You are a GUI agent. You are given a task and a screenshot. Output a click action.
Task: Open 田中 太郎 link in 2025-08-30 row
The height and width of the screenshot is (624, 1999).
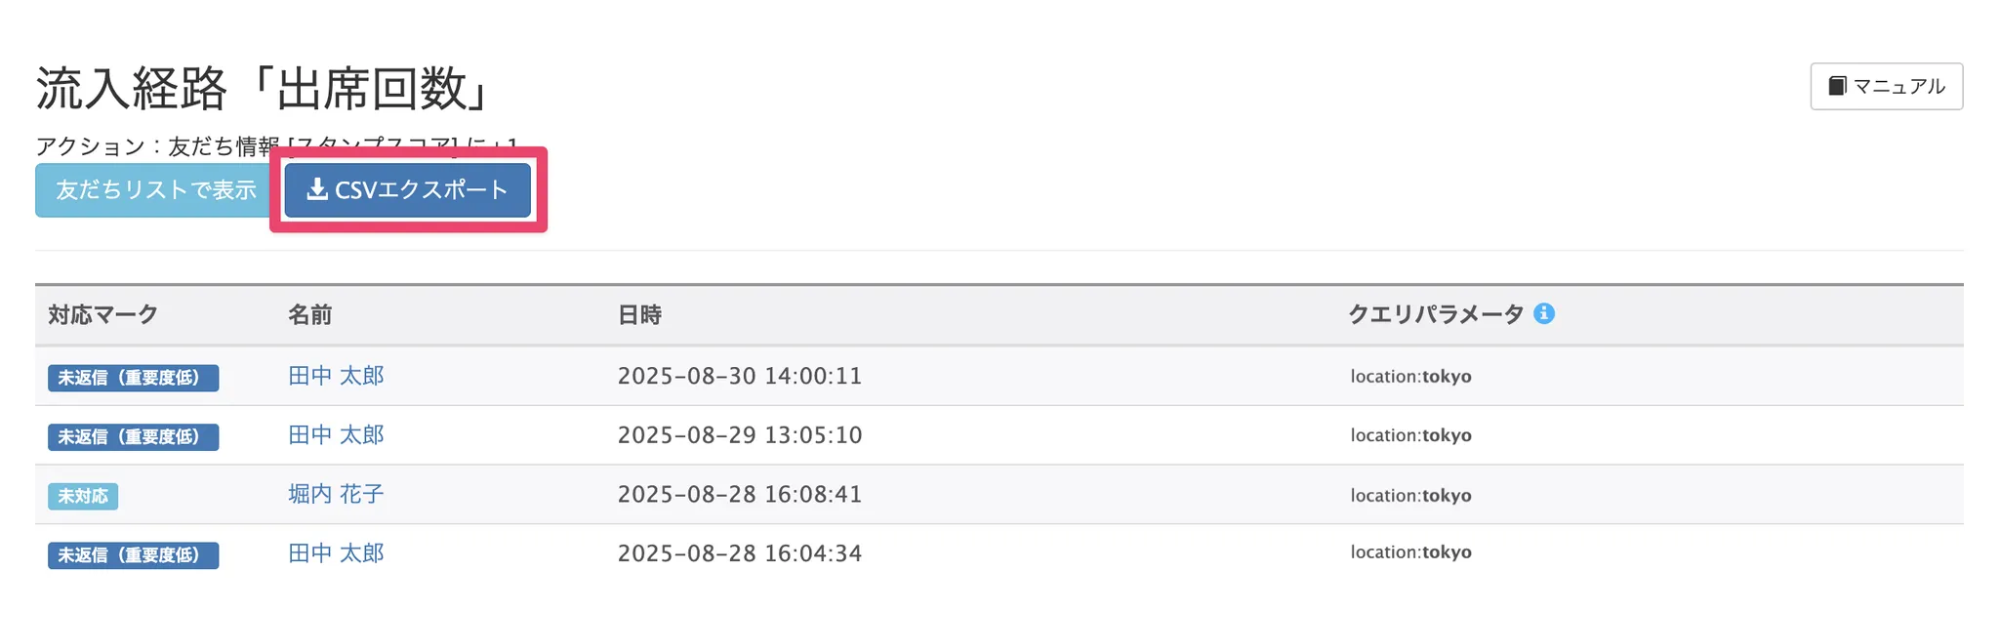tap(336, 376)
